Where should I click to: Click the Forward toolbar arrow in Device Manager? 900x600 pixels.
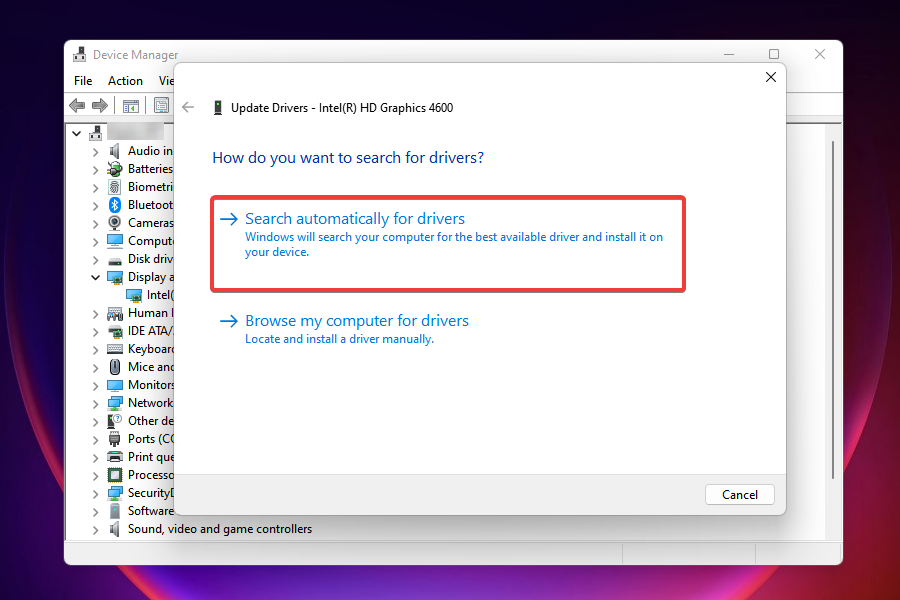pyautogui.click(x=100, y=106)
